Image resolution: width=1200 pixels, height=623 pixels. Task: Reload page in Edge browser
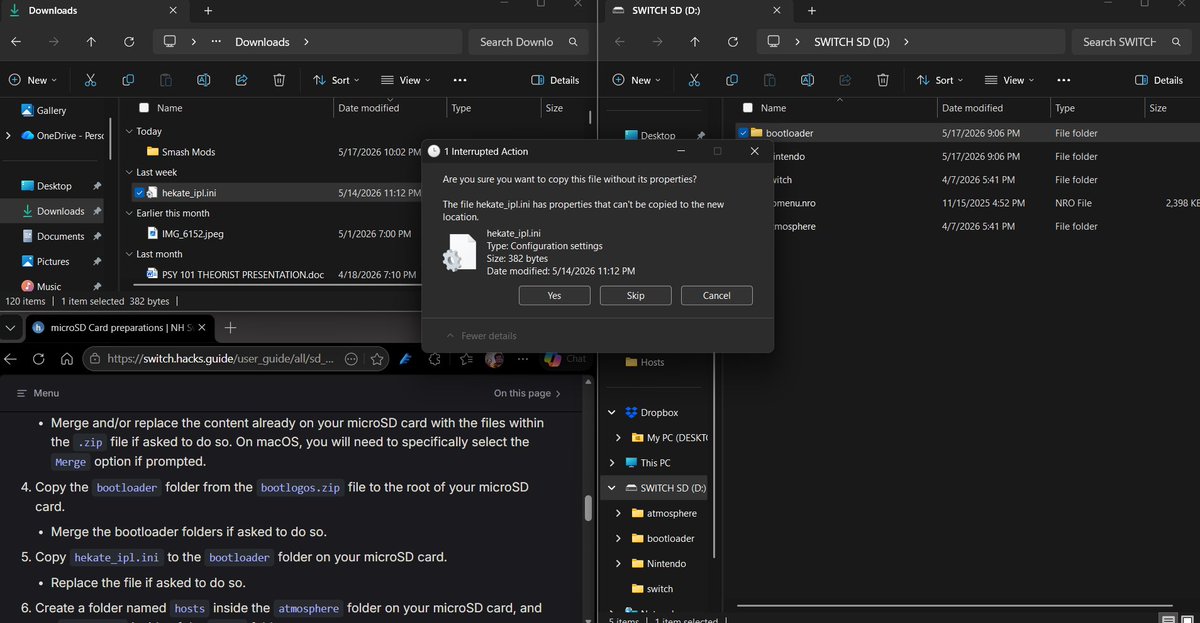(38, 358)
